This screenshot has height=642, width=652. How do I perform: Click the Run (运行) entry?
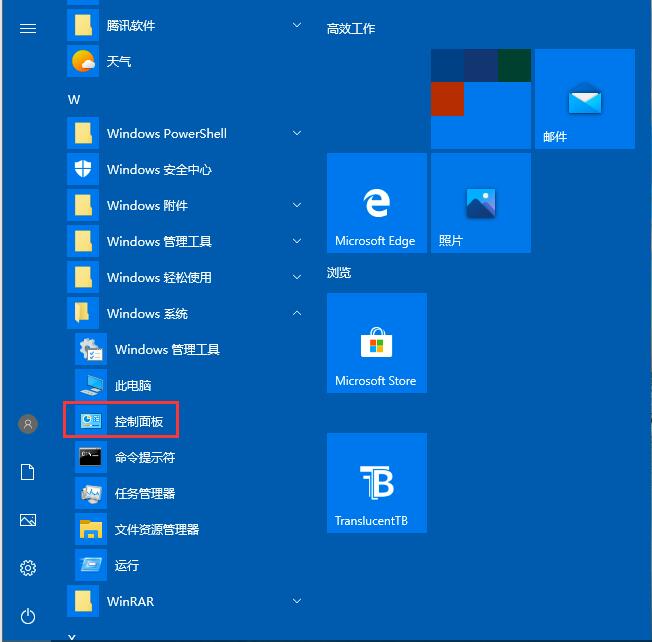126,565
